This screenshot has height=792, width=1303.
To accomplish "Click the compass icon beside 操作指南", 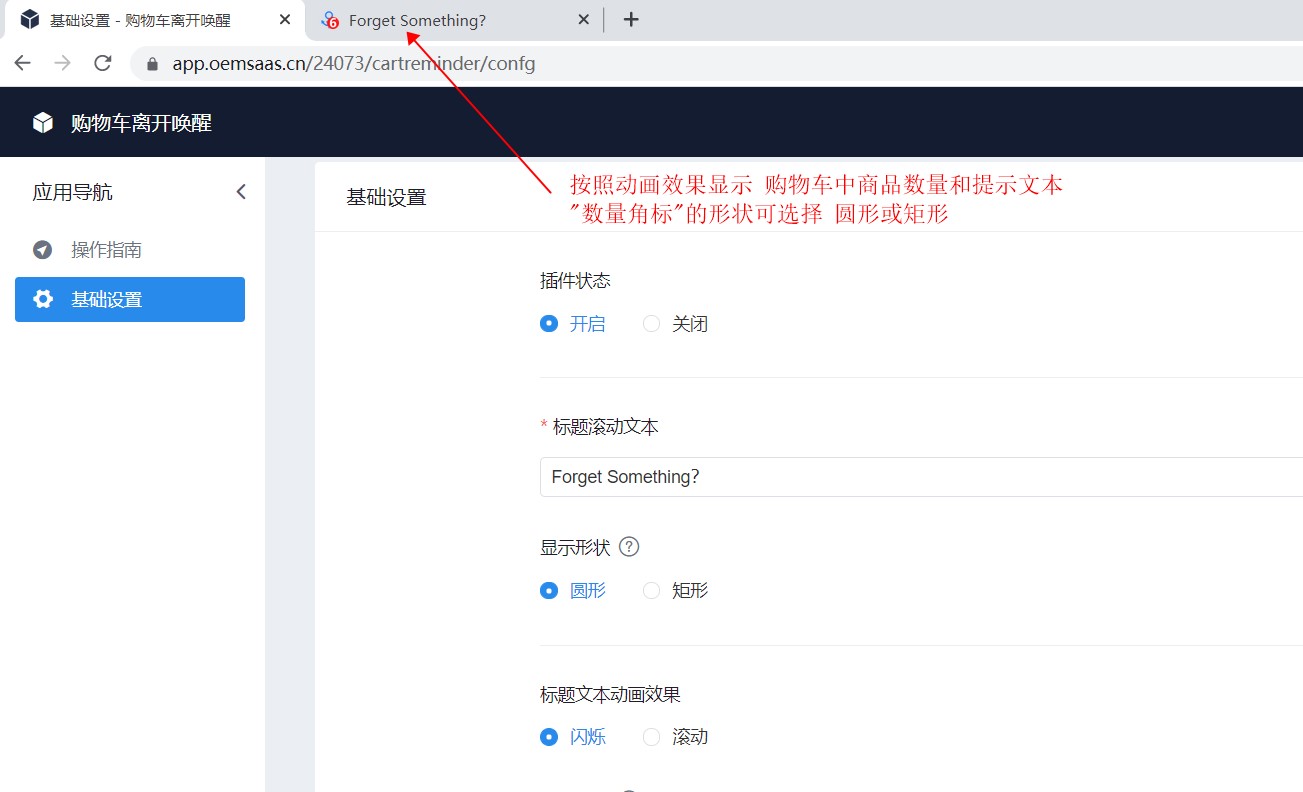I will click(43, 250).
